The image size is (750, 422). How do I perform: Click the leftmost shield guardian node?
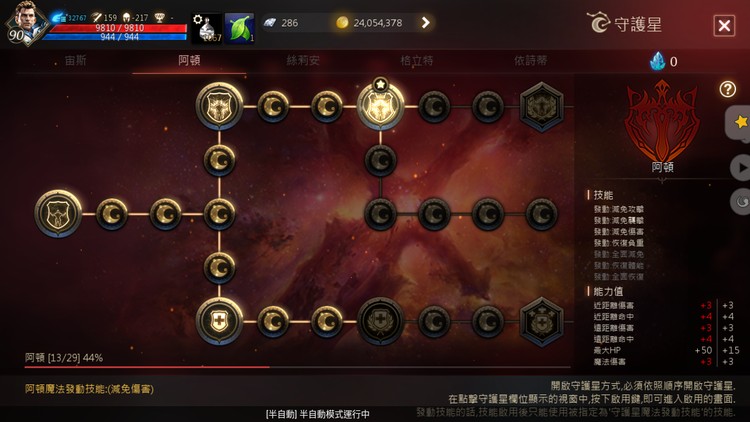(58, 213)
